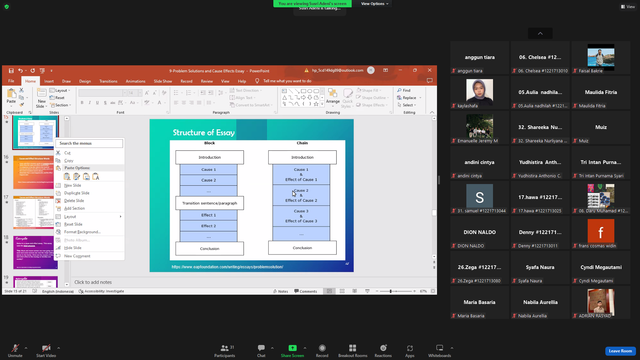The width and height of the screenshot is (640, 360).
Task: Toggle Italic formatting in Font group
Action: click(89, 102)
